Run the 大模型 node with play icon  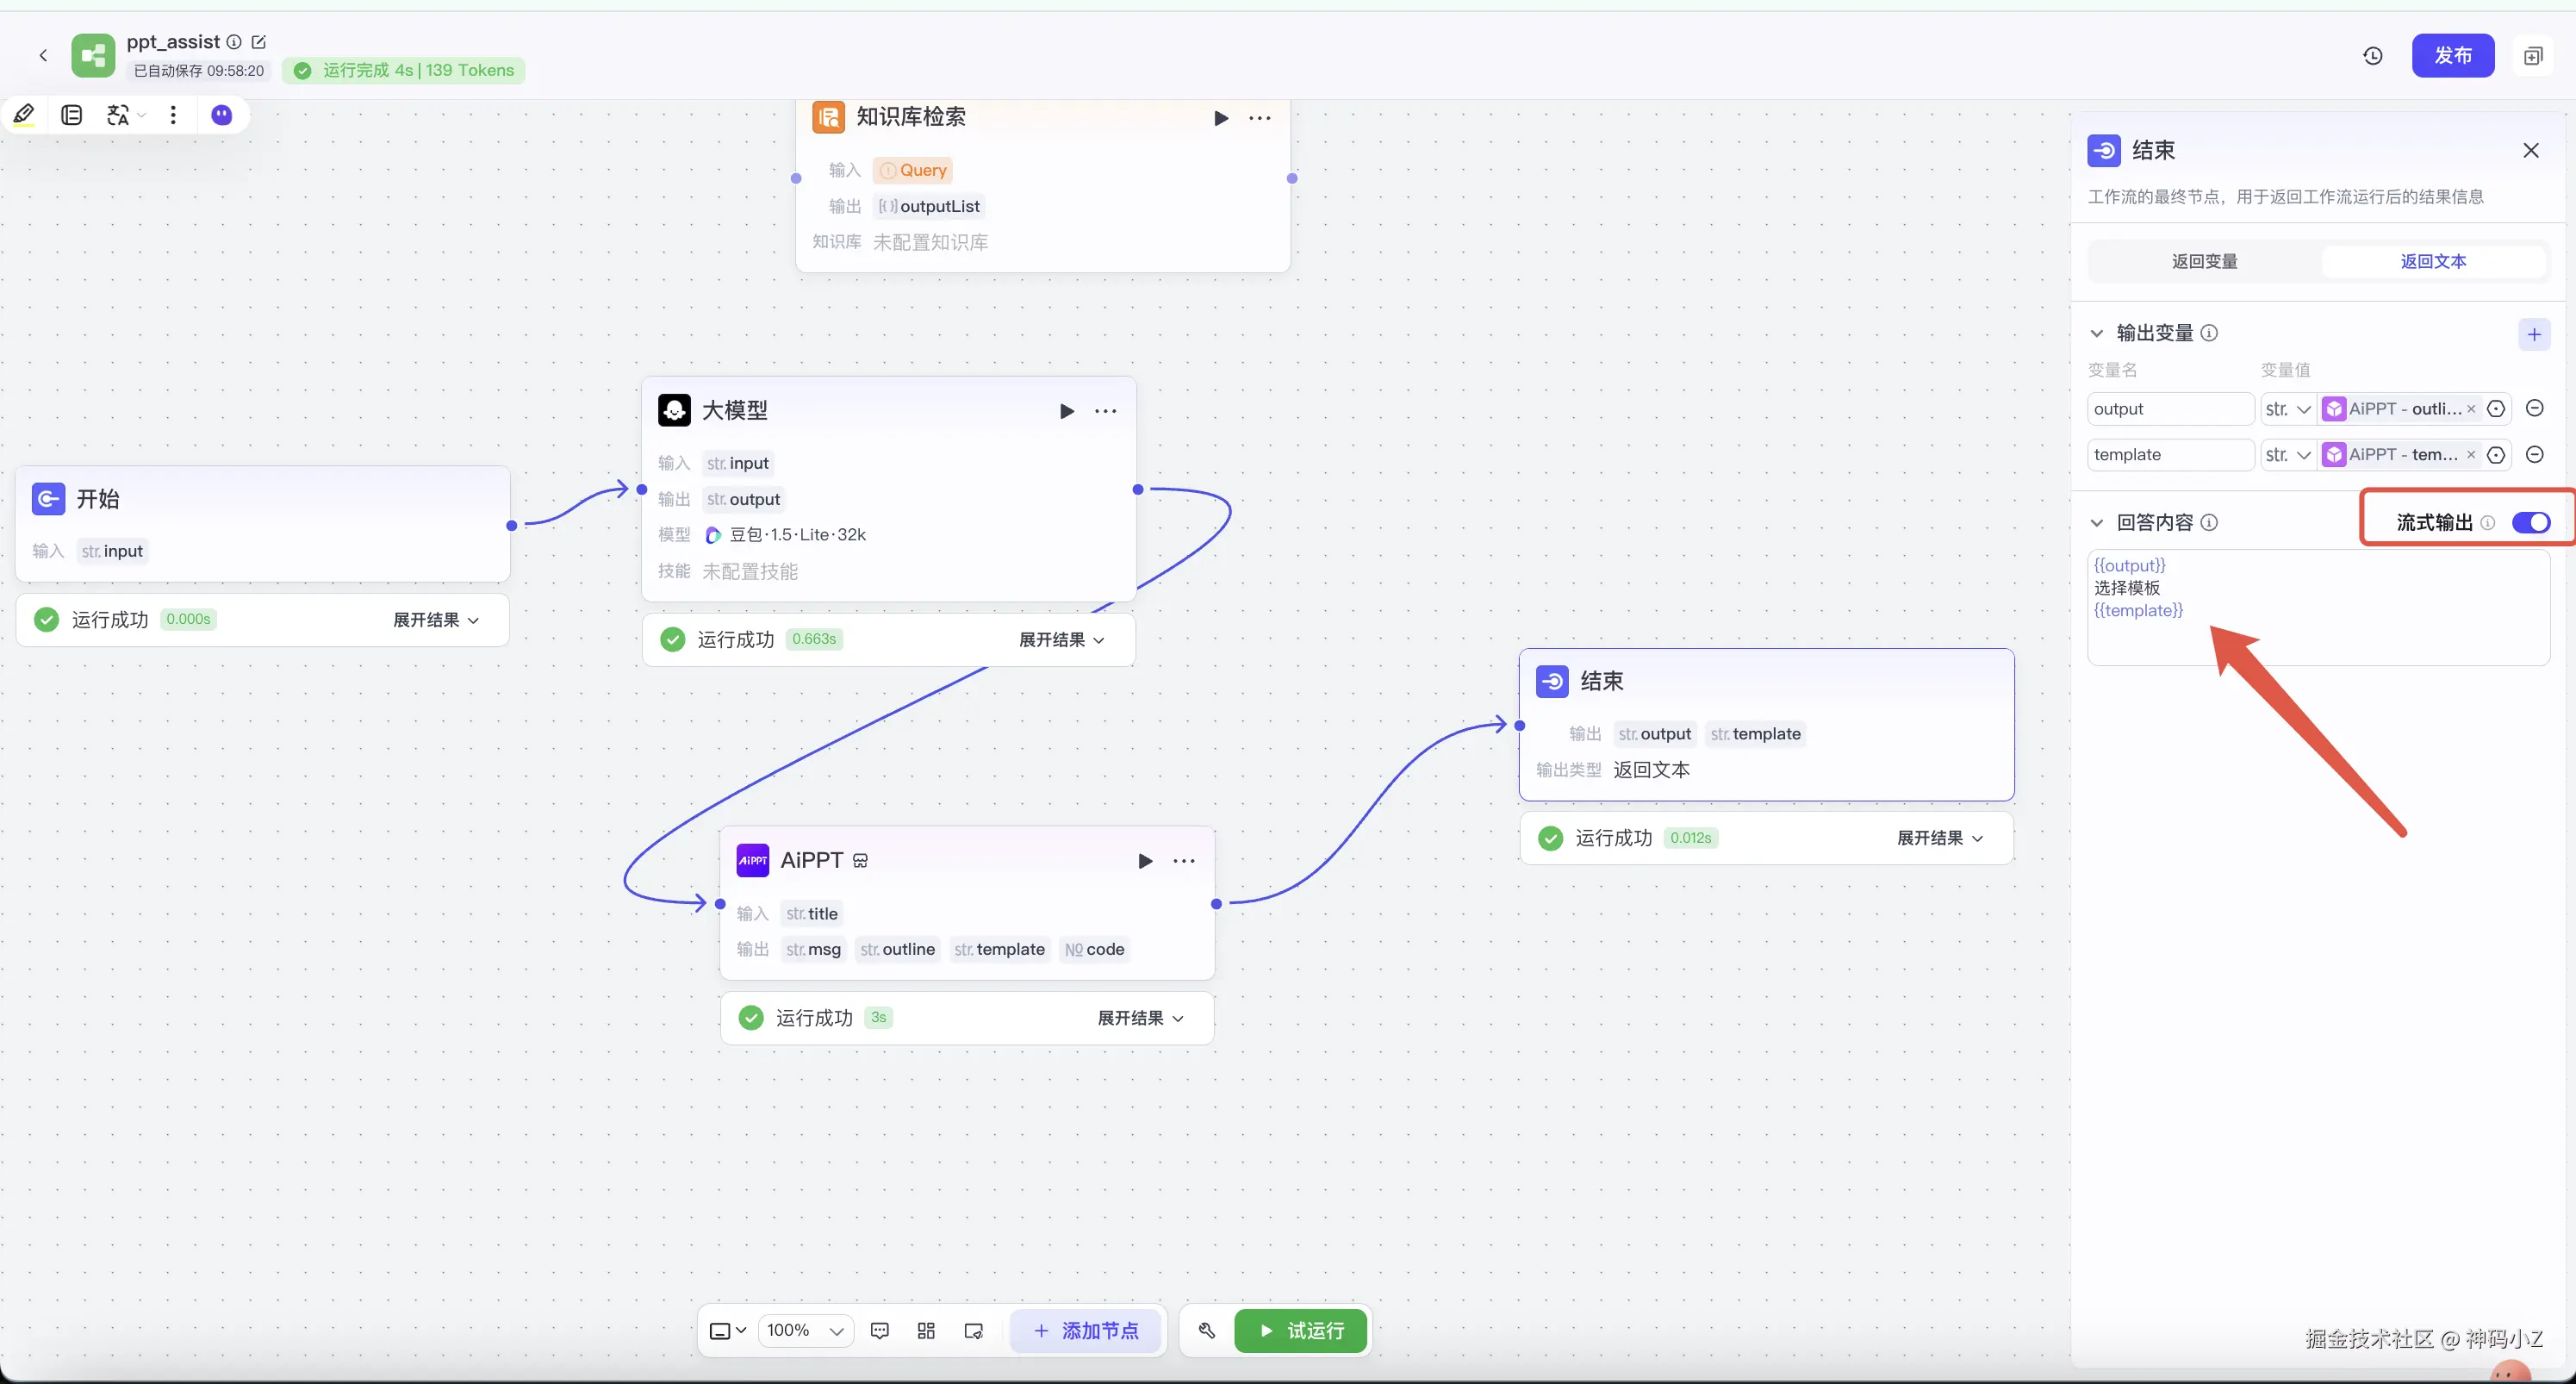click(1066, 411)
